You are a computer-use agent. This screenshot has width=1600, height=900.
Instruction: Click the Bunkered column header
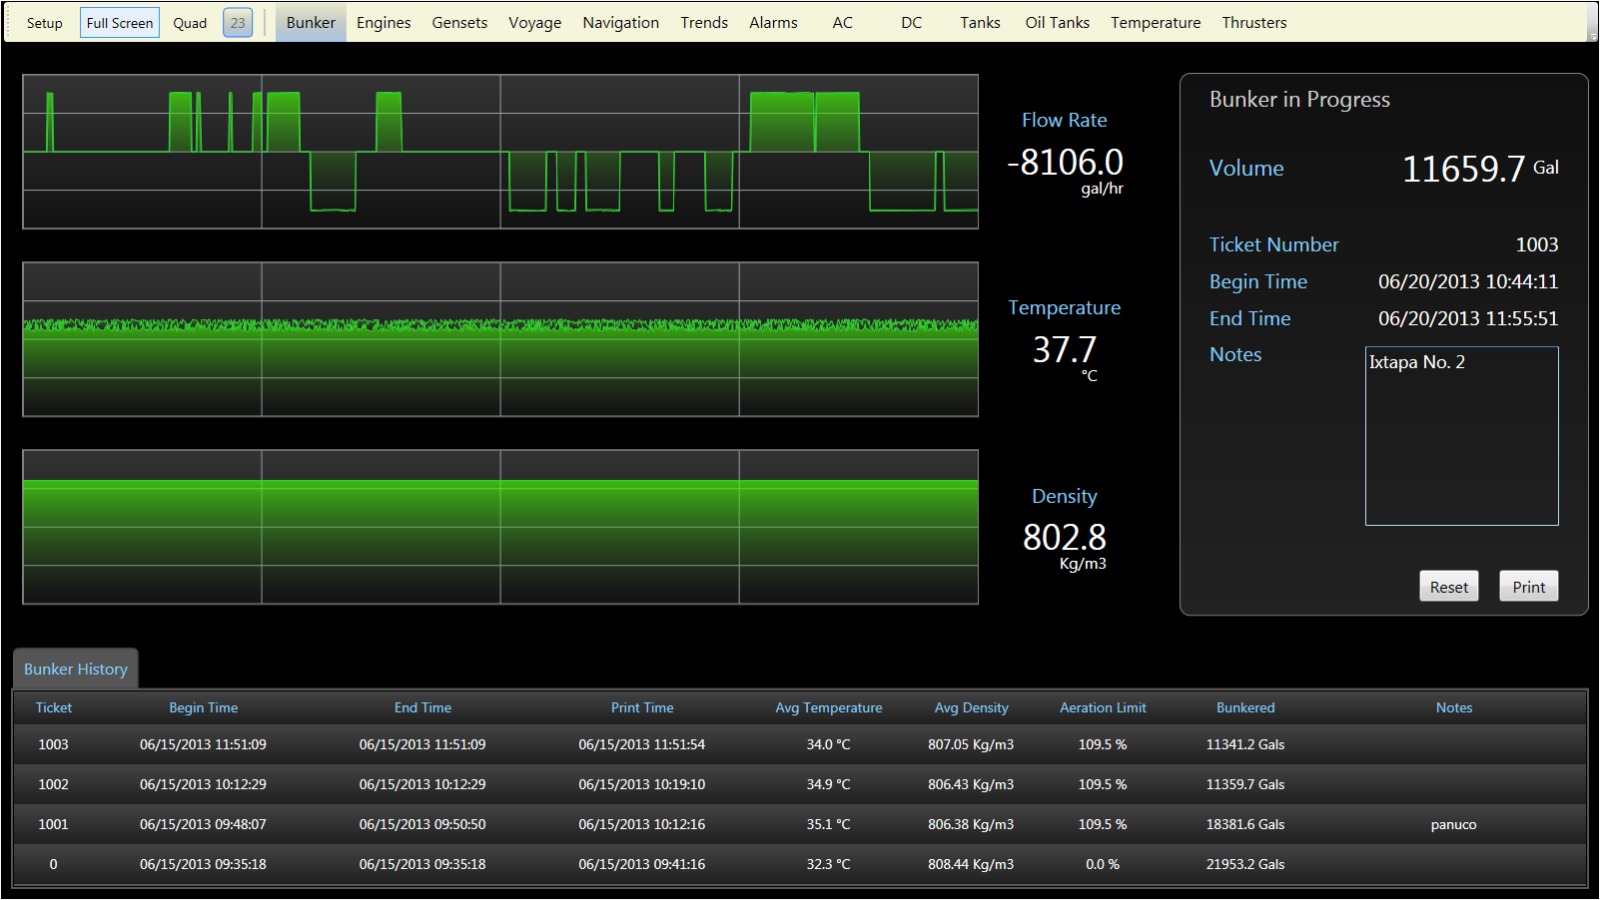1245,708
